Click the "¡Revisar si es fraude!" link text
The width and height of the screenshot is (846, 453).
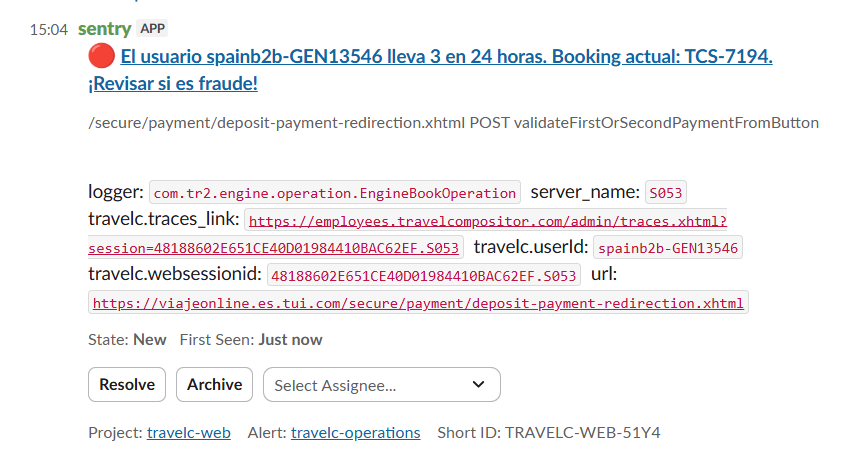[x=173, y=84]
